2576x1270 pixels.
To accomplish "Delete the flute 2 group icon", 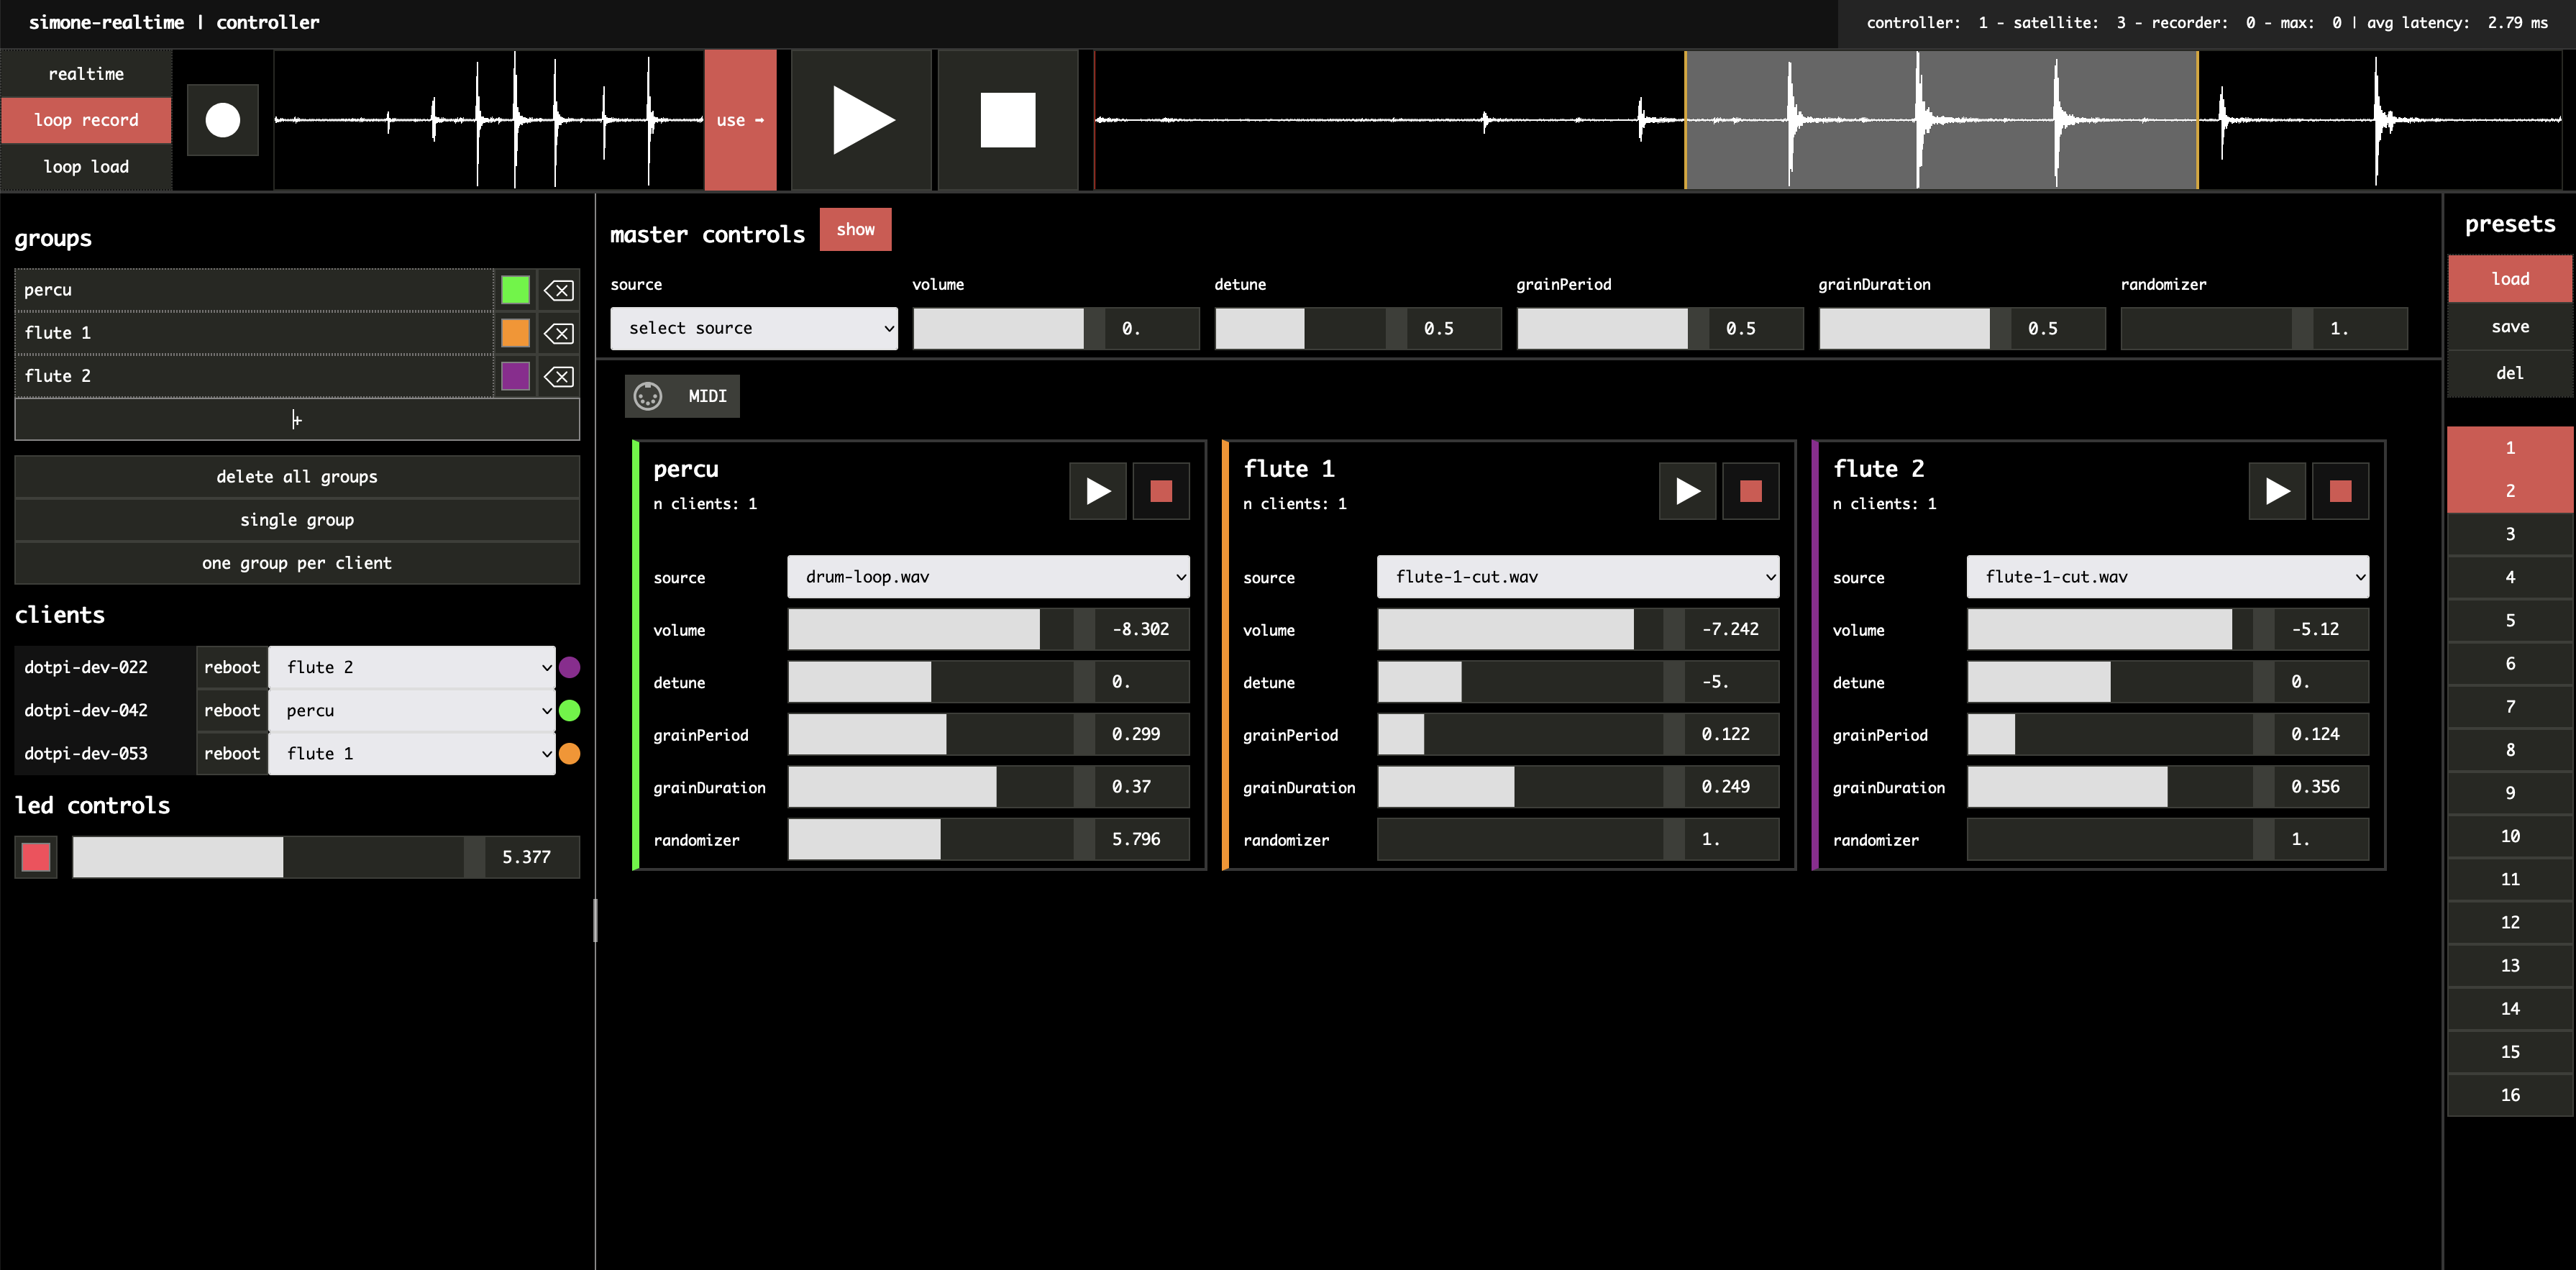I will pos(558,377).
